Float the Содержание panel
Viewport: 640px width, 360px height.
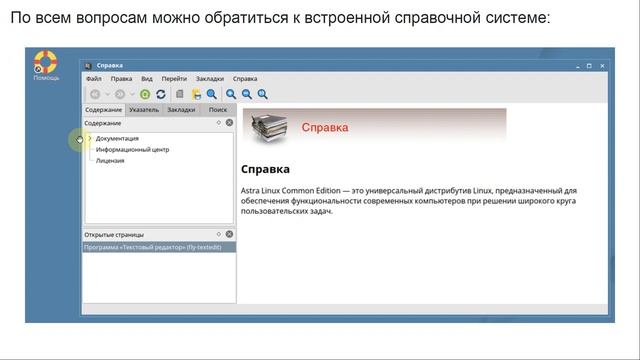click(219, 122)
